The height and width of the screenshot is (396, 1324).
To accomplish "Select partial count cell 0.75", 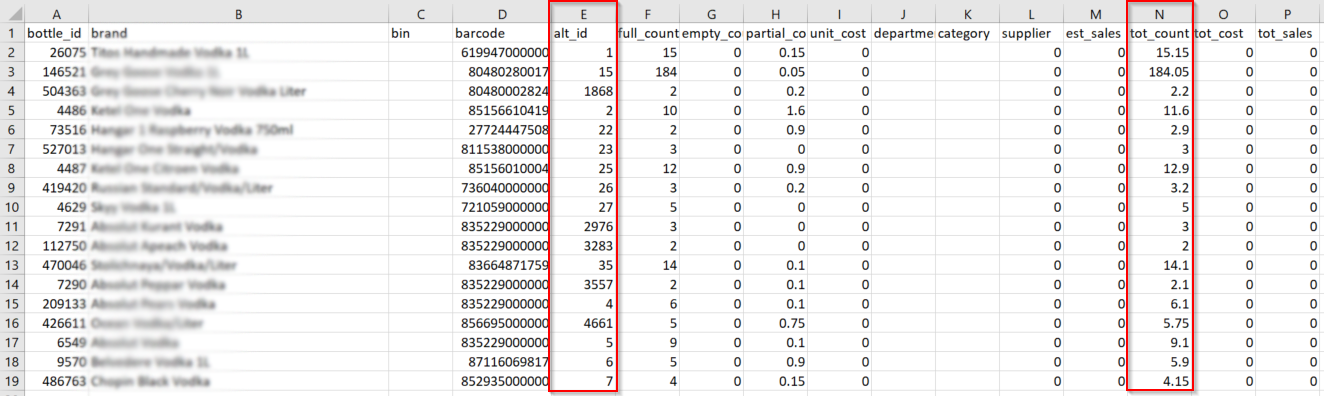I will [x=776, y=323].
